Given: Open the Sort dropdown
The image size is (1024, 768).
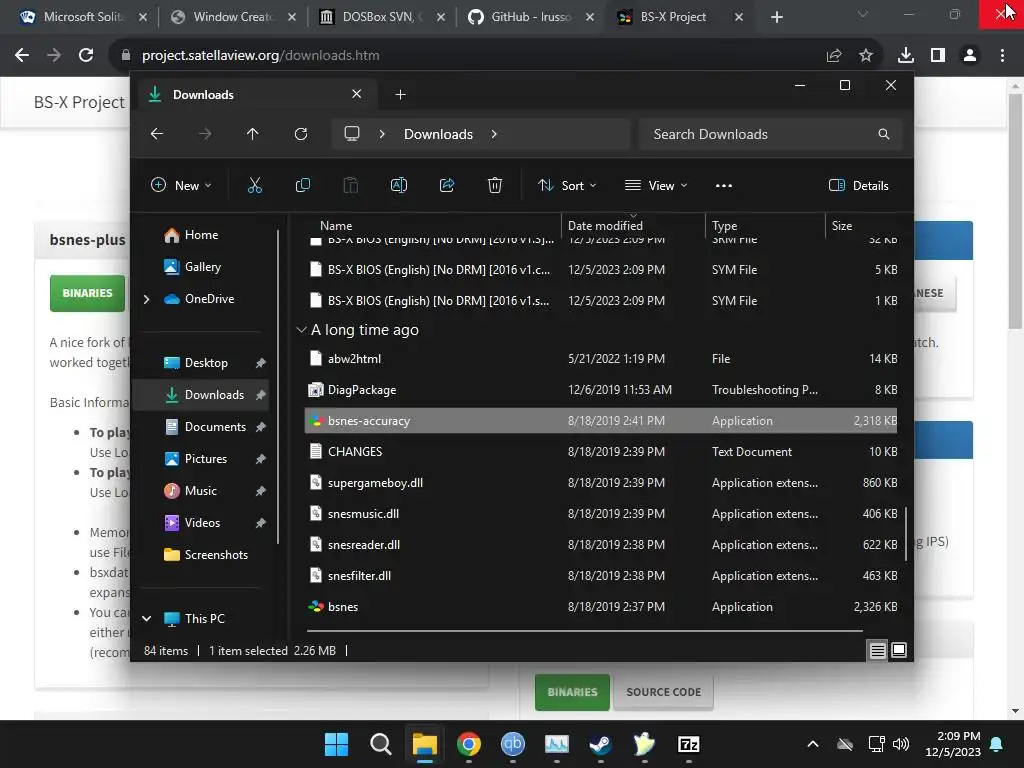Looking at the screenshot, I should (566, 185).
